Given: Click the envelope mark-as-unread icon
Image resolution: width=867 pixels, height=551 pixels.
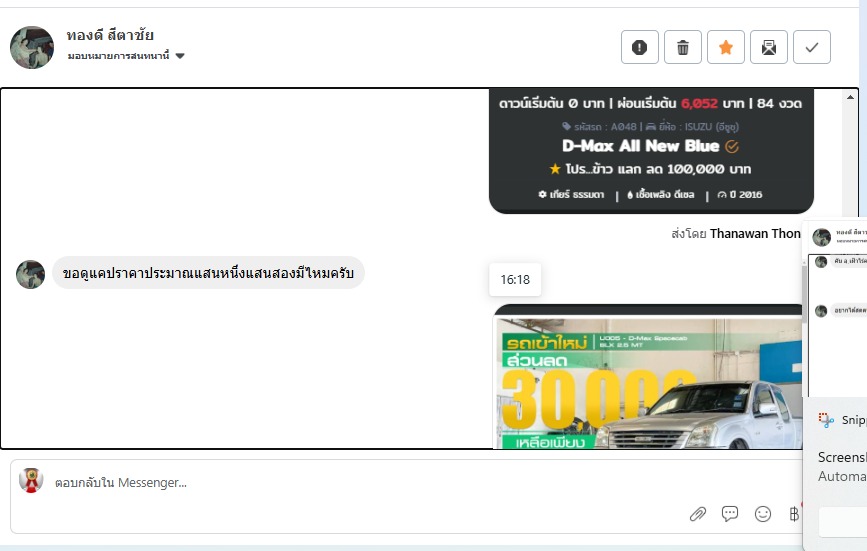Looking at the screenshot, I should [x=769, y=47].
